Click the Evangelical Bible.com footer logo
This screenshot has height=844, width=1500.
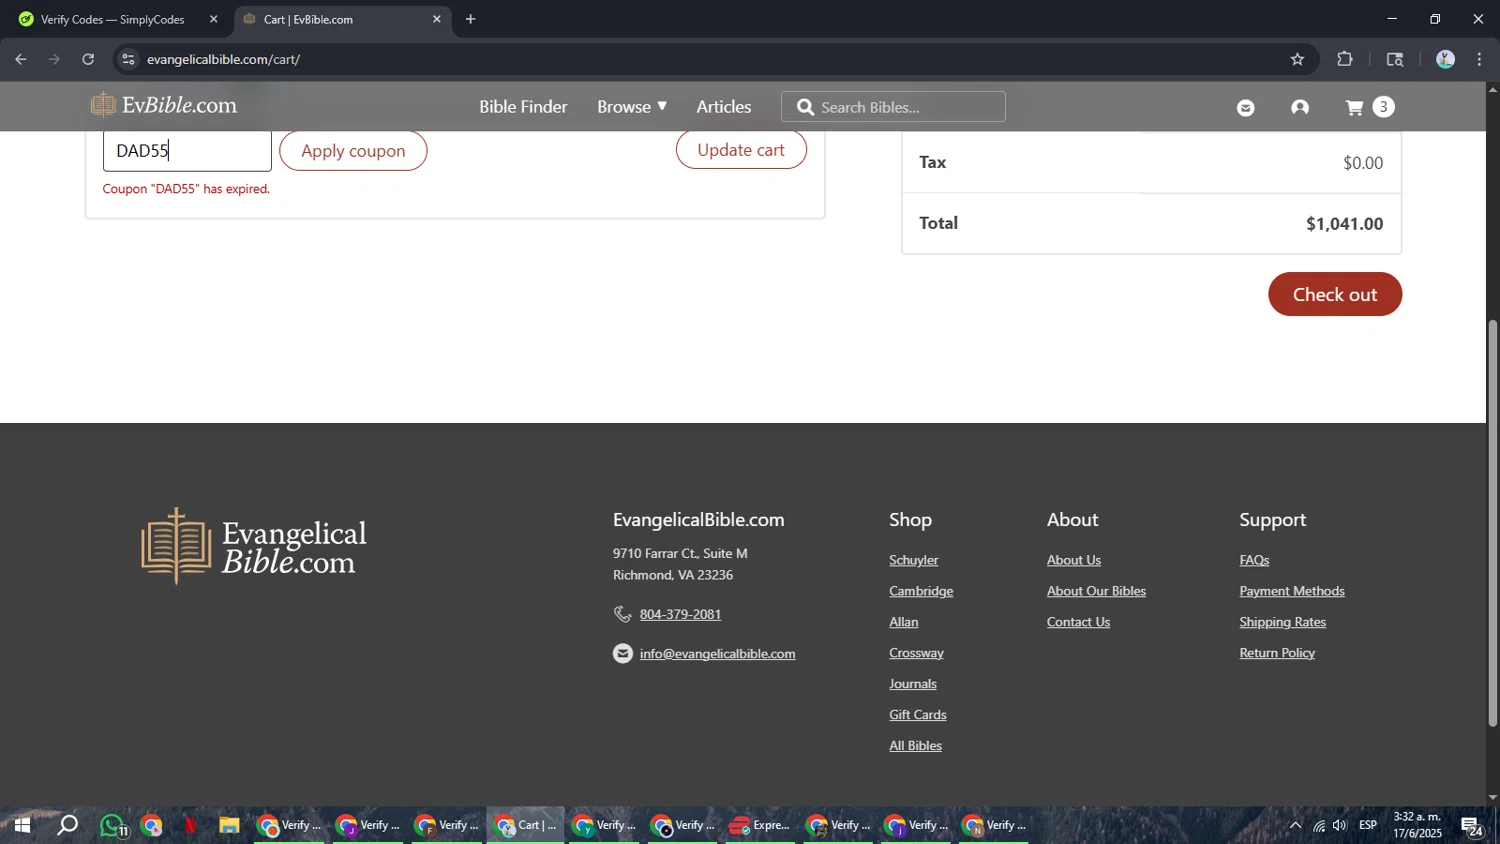pyautogui.click(x=254, y=546)
